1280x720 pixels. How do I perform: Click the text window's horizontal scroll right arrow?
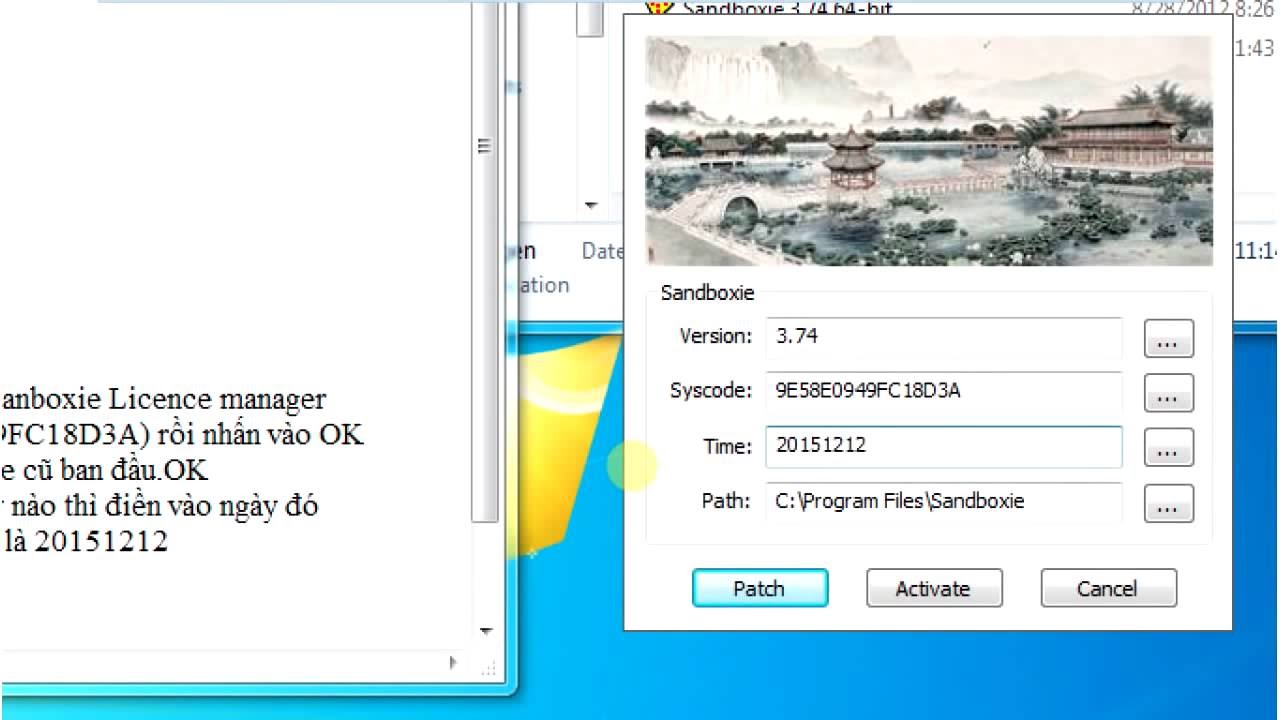pos(453,662)
